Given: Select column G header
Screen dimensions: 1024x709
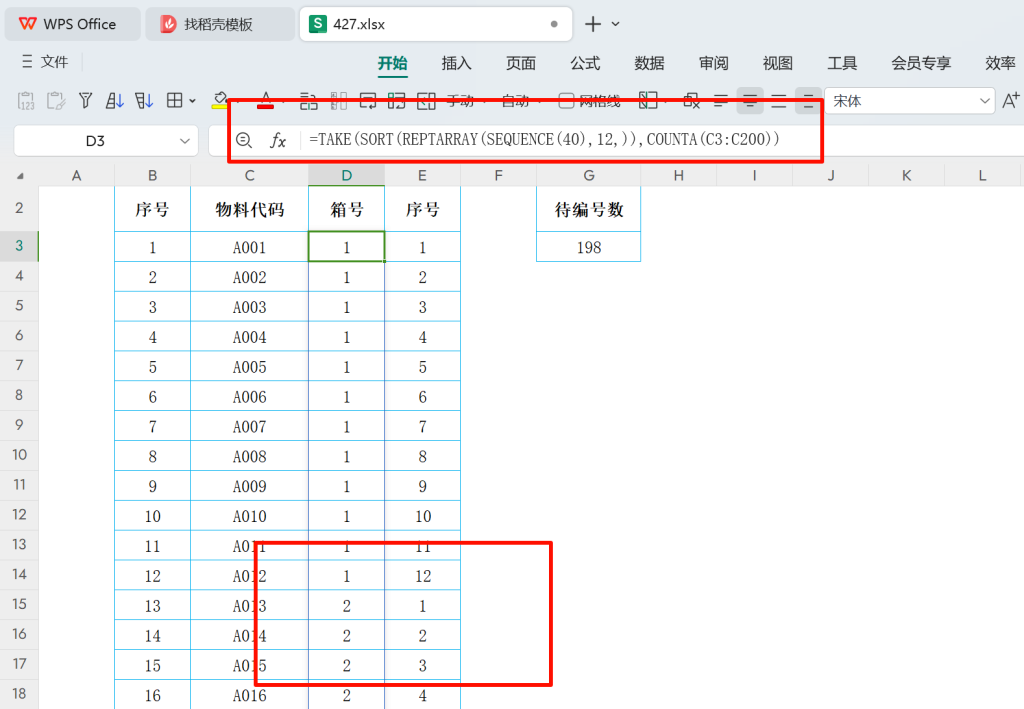Looking at the screenshot, I should pos(588,176).
